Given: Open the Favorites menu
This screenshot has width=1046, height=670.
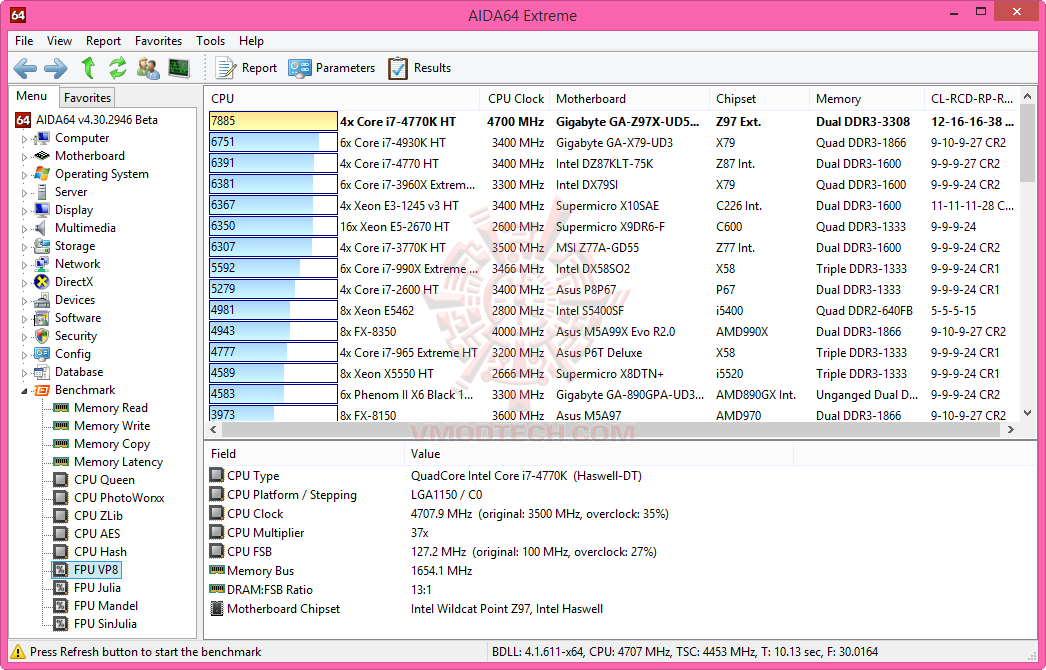Looking at the screenshot, I should [158, 41].
